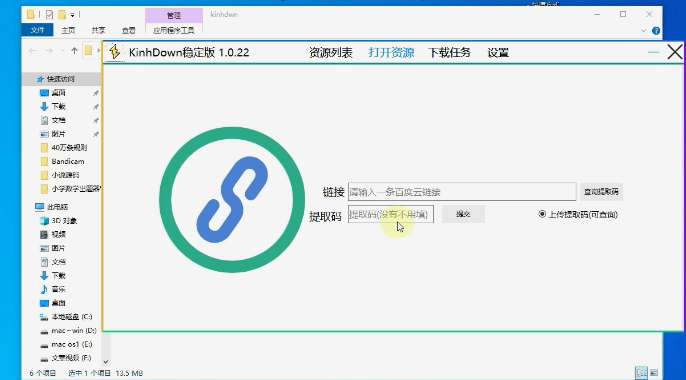Click the folder icon in the address bar

pos(88,50)
